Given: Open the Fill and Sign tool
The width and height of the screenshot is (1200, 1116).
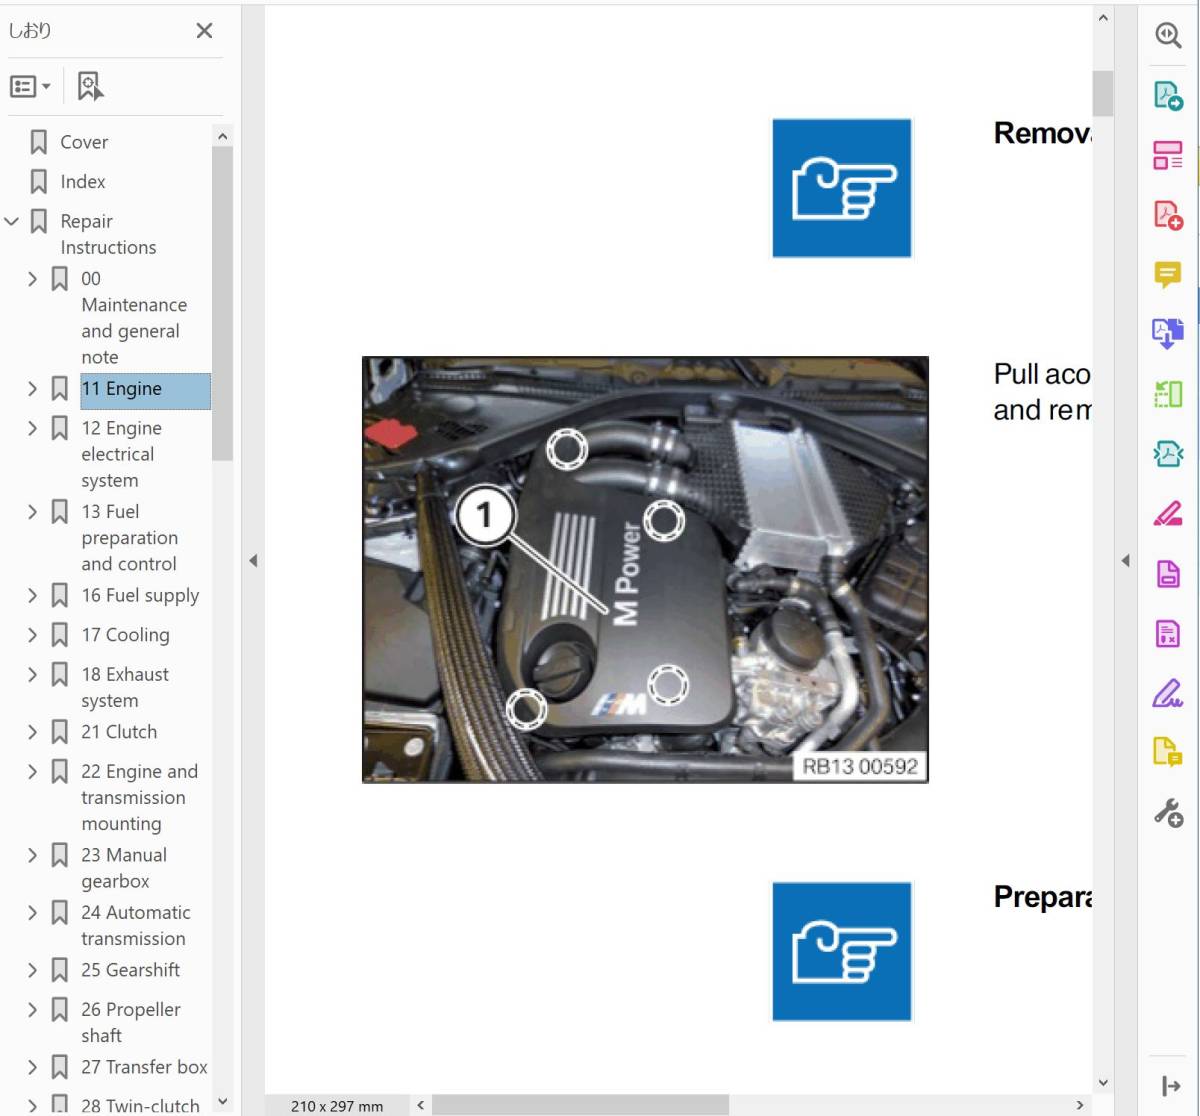Looking at the screenshot, I should pos(1168,693).
